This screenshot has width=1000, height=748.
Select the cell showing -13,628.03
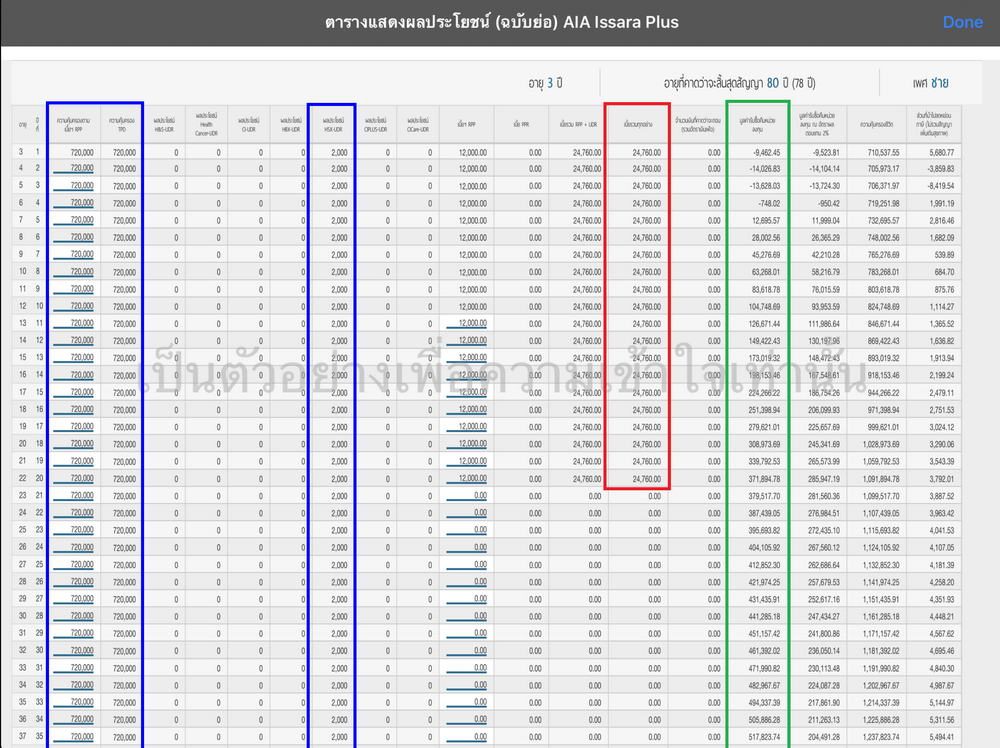tap(765, 186)
